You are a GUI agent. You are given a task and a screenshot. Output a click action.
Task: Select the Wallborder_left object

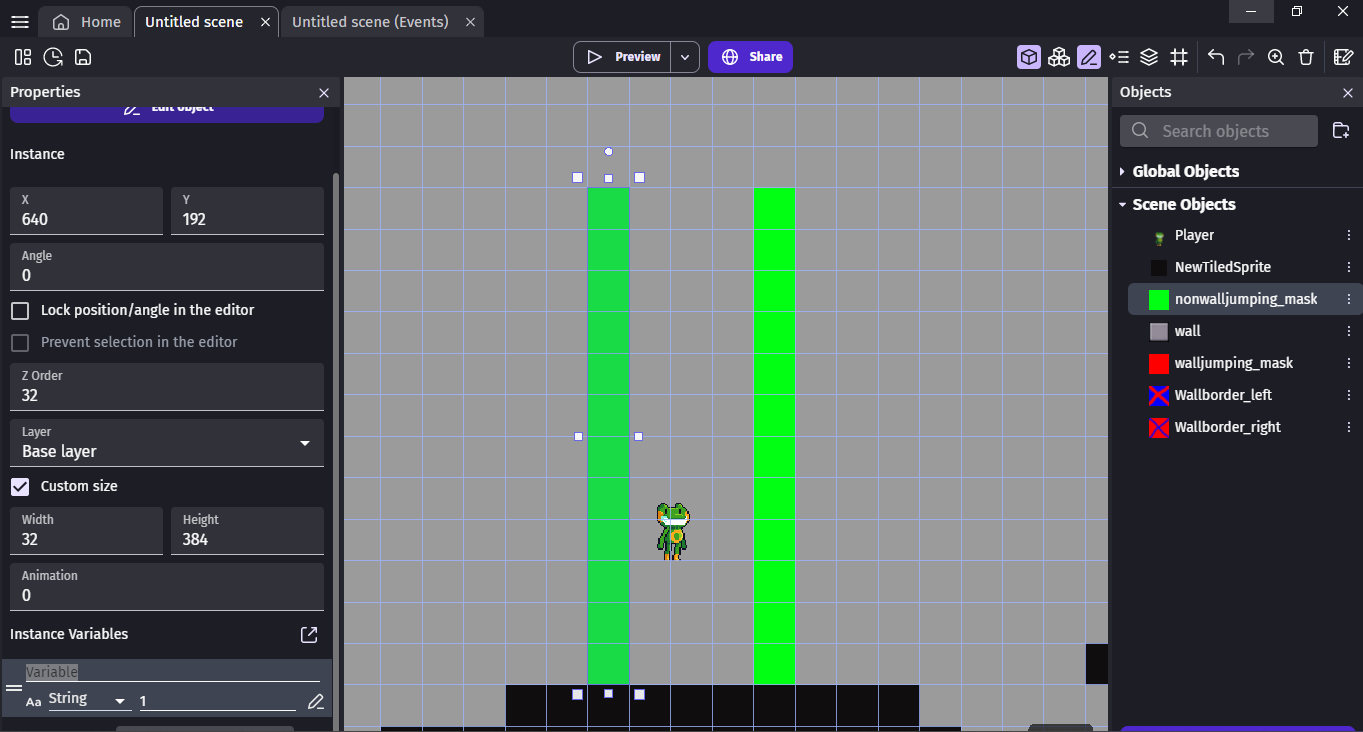pyautogui.click(x=1223, y=395)
